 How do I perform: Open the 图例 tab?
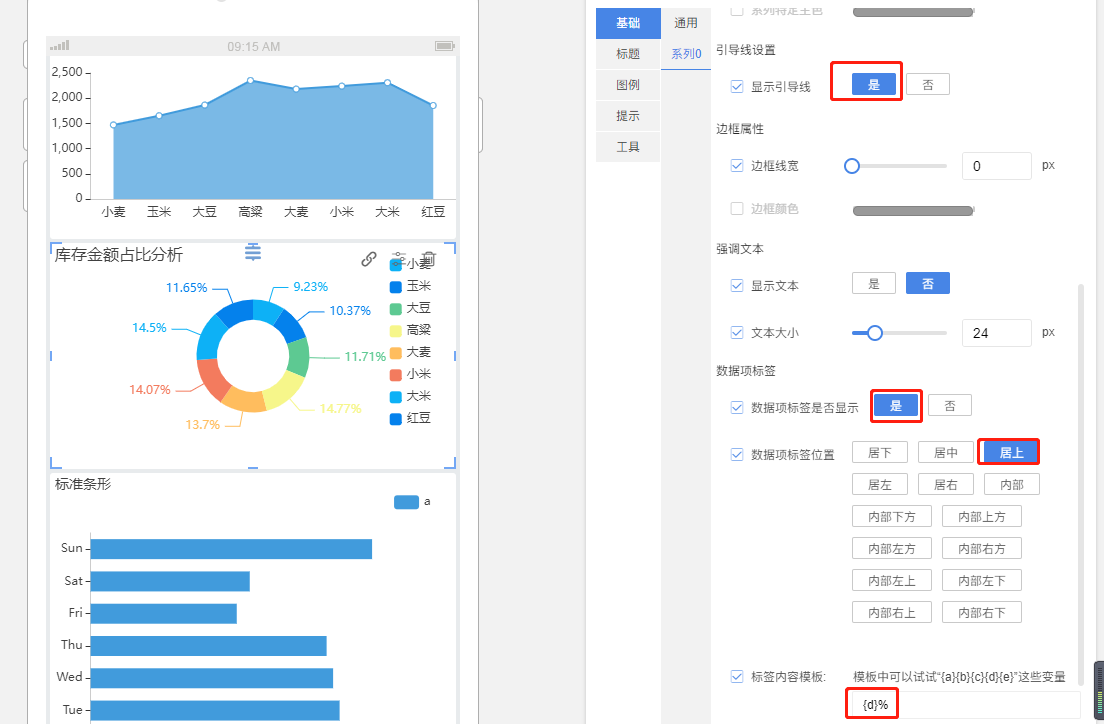click(x=628, y=85)
